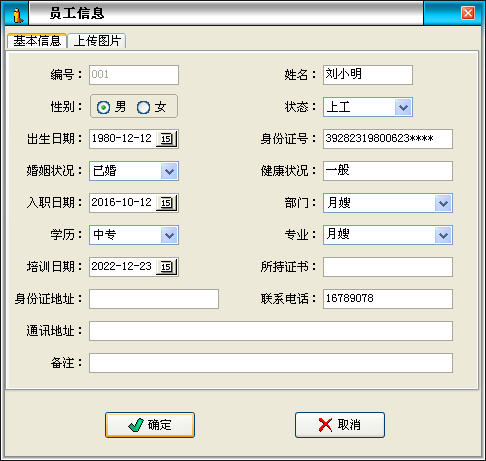486x461 pixels.
Task: Close the 员工信息 window
Action: coord(468,13)
